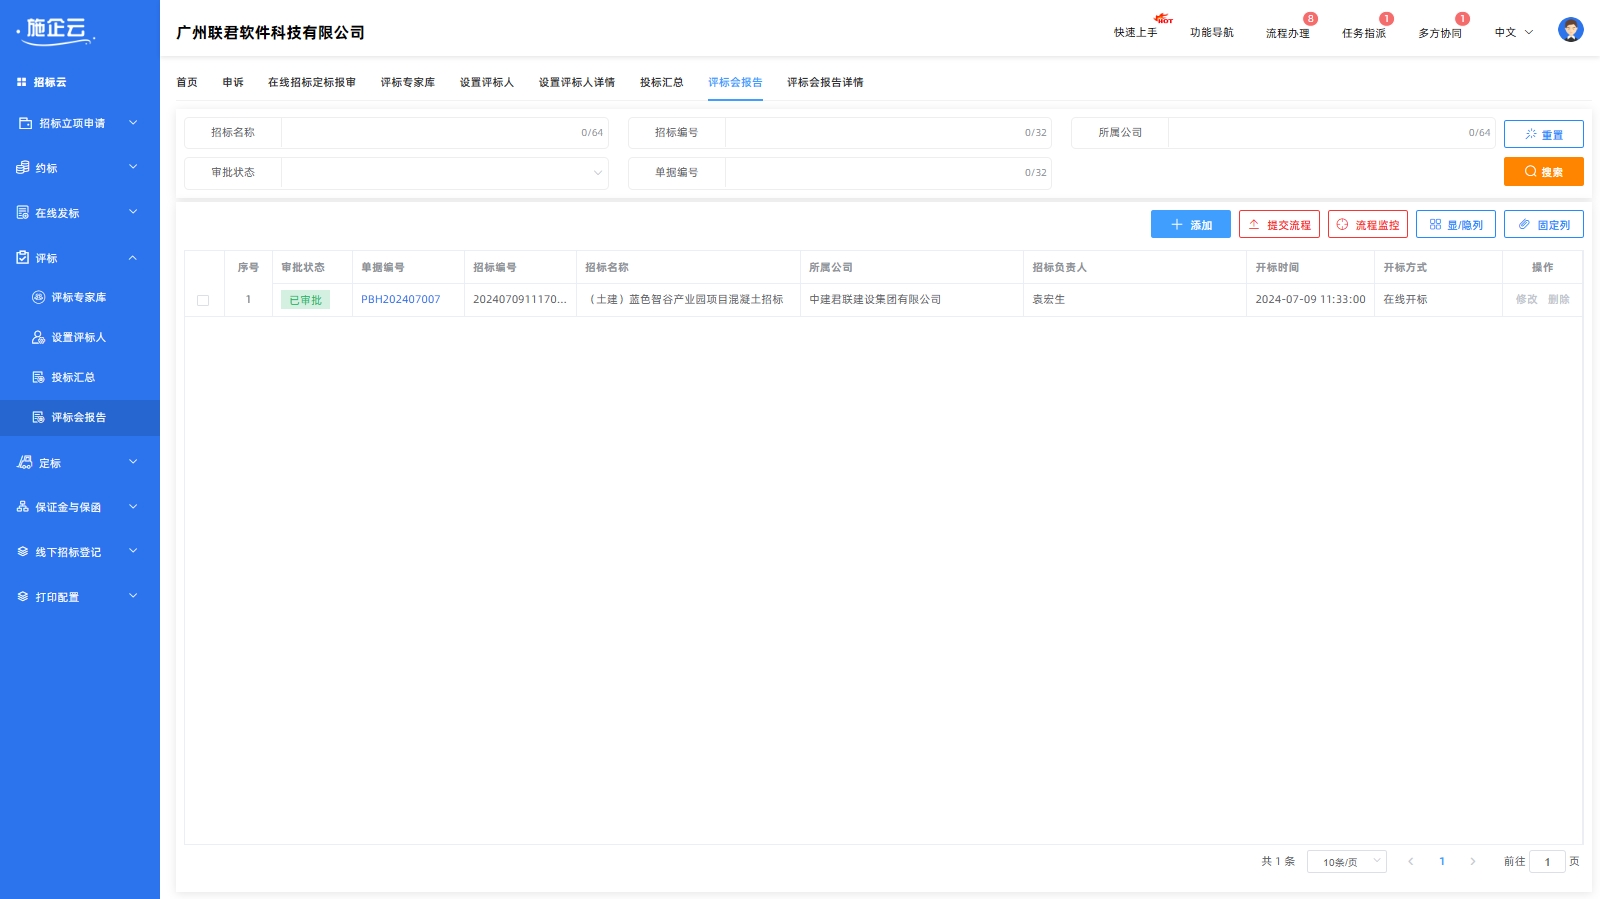1600x899 pixels.
Task: Click the 评标会报告 icon in sidebar
Action: 38,417
